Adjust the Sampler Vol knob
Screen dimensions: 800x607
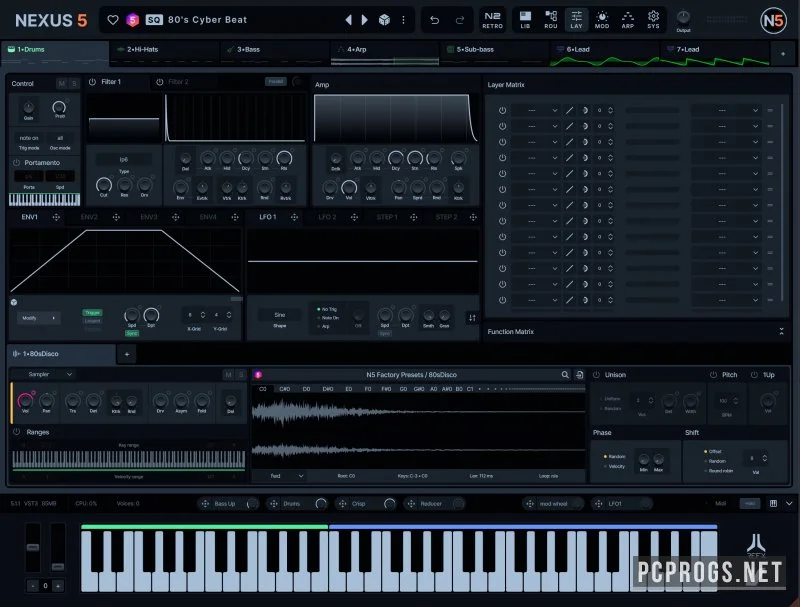(x=25, y=400)
